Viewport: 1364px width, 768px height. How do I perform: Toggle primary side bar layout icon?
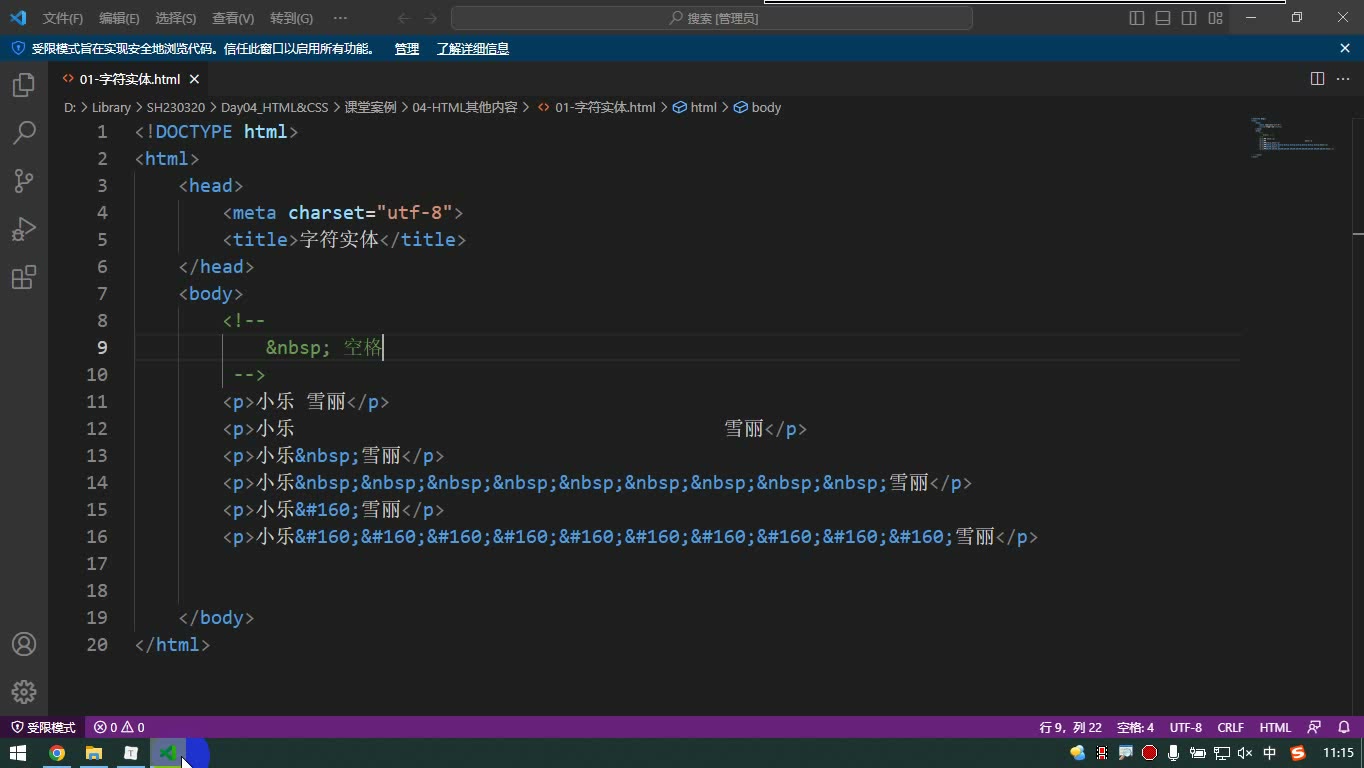1137,18
